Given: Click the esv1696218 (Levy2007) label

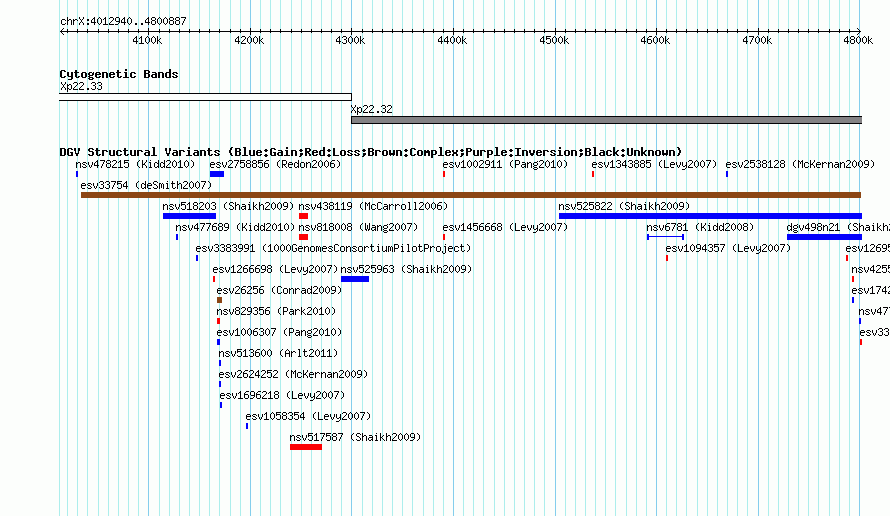Looking at the screenshot, I should point(283,395).
